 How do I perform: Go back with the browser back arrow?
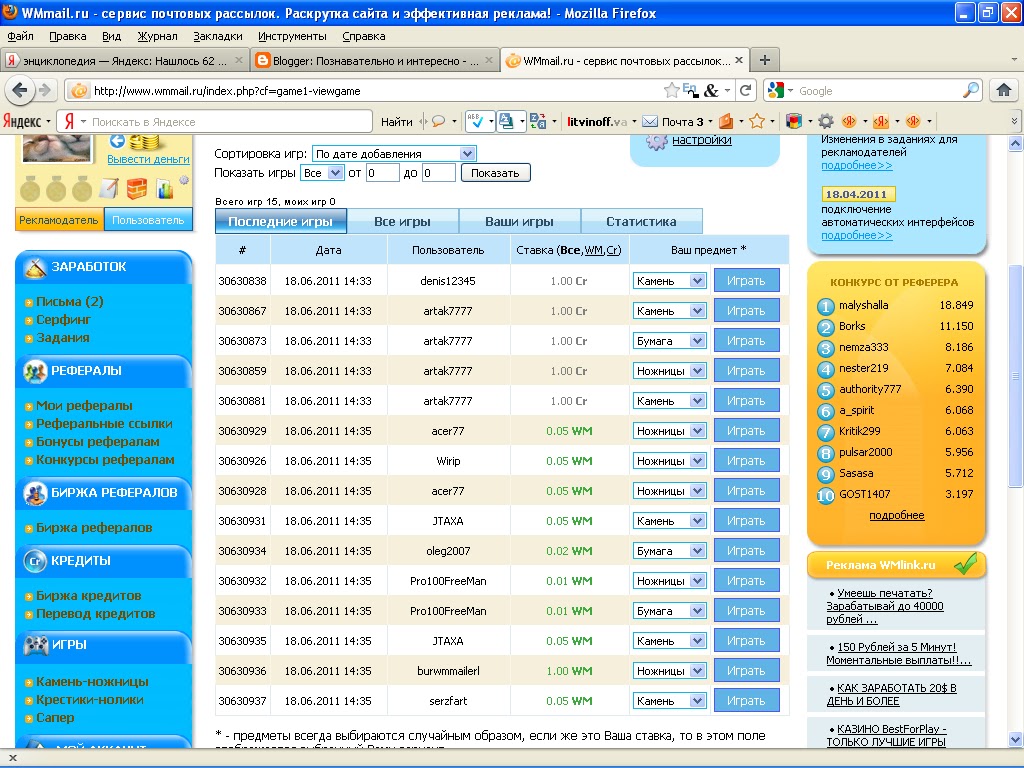click(20, 90)
